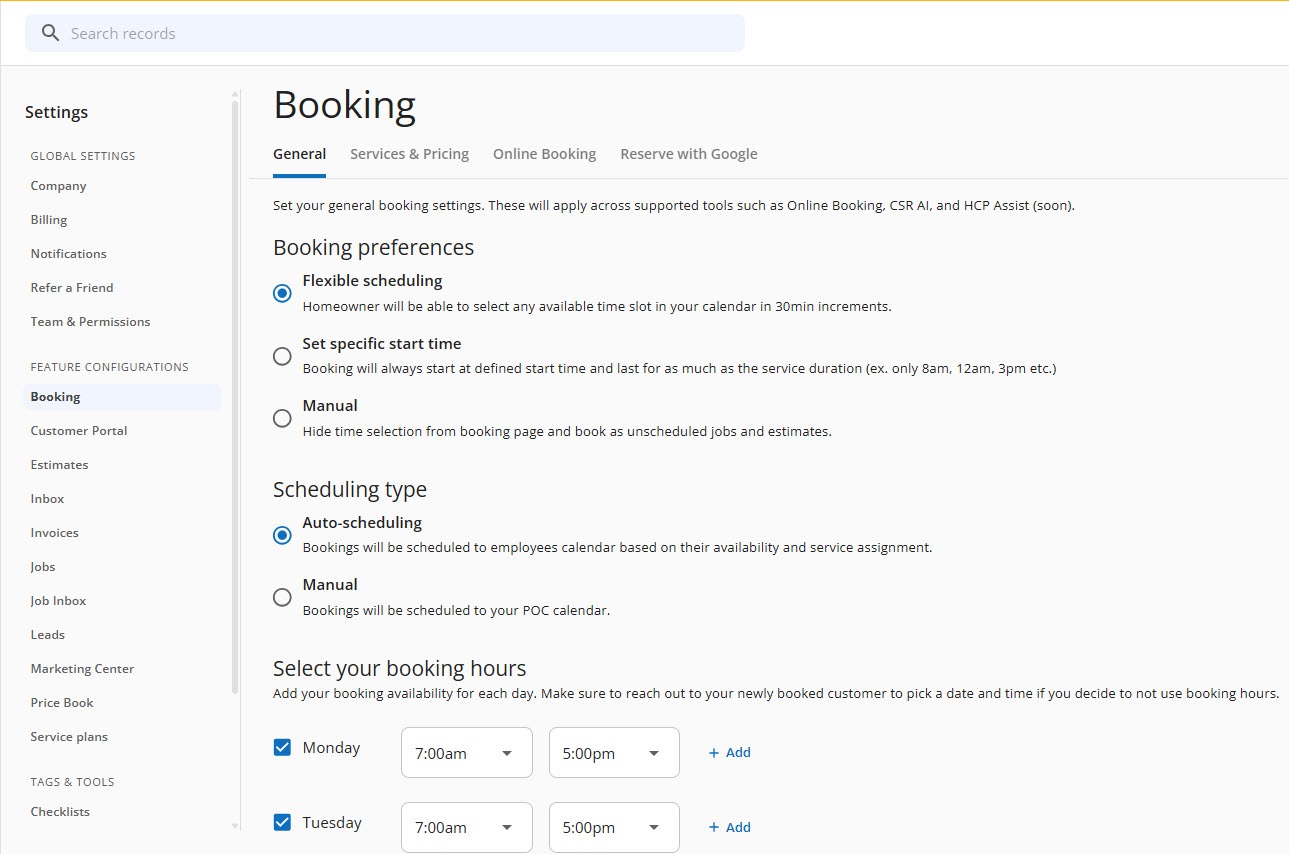Open Reserve with Google tab
The height and width of the screenshot is (854, 1289).
tap(688, 154)
